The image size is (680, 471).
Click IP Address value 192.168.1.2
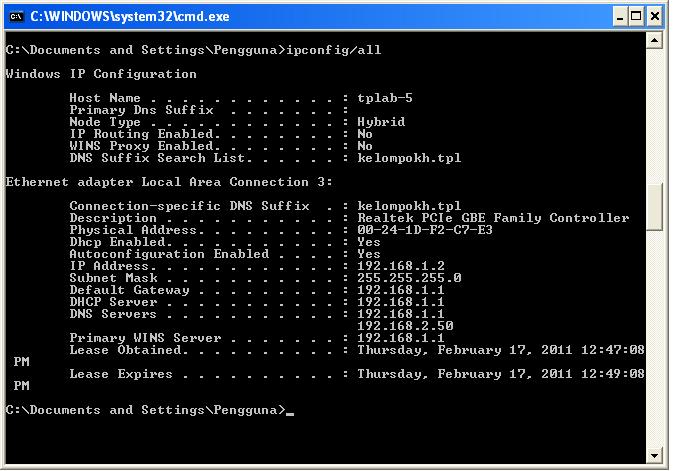pos(401,266)
